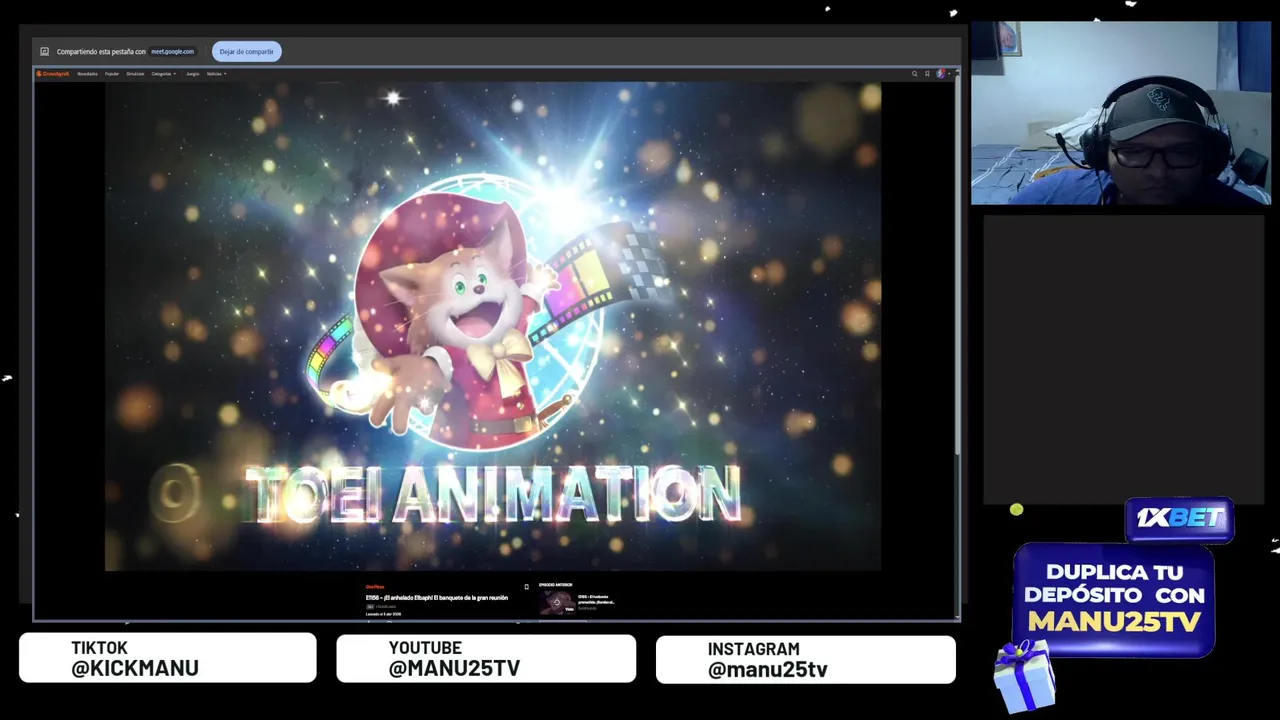The width and height of the screenshot is (1280, 720).
Task: Open the Simulcast navigation item
Action: pos(135,73)
